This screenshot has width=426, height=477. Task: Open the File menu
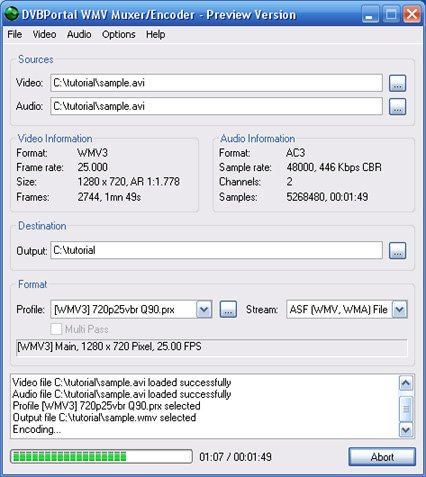point(15,34)
